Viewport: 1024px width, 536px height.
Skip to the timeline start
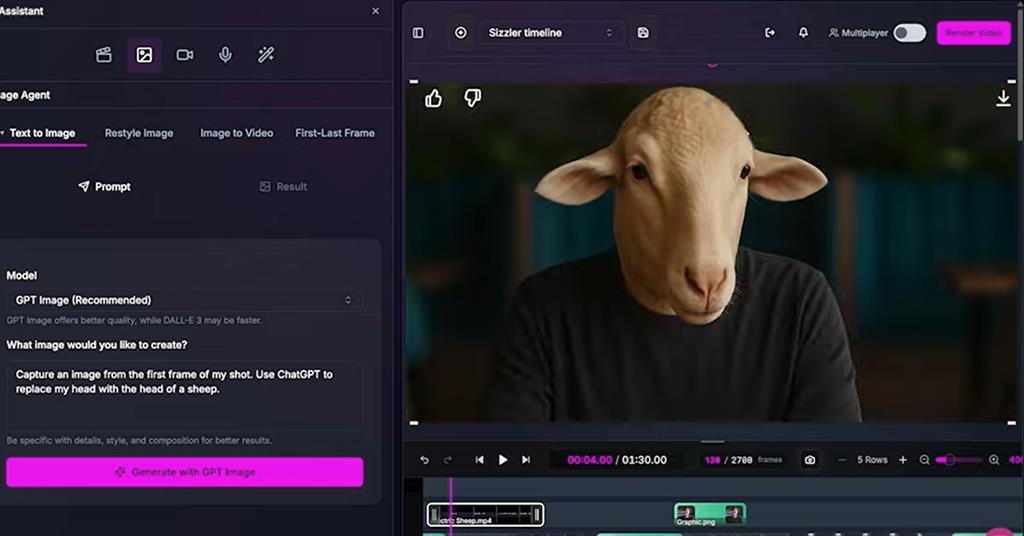tap(479, 460)
